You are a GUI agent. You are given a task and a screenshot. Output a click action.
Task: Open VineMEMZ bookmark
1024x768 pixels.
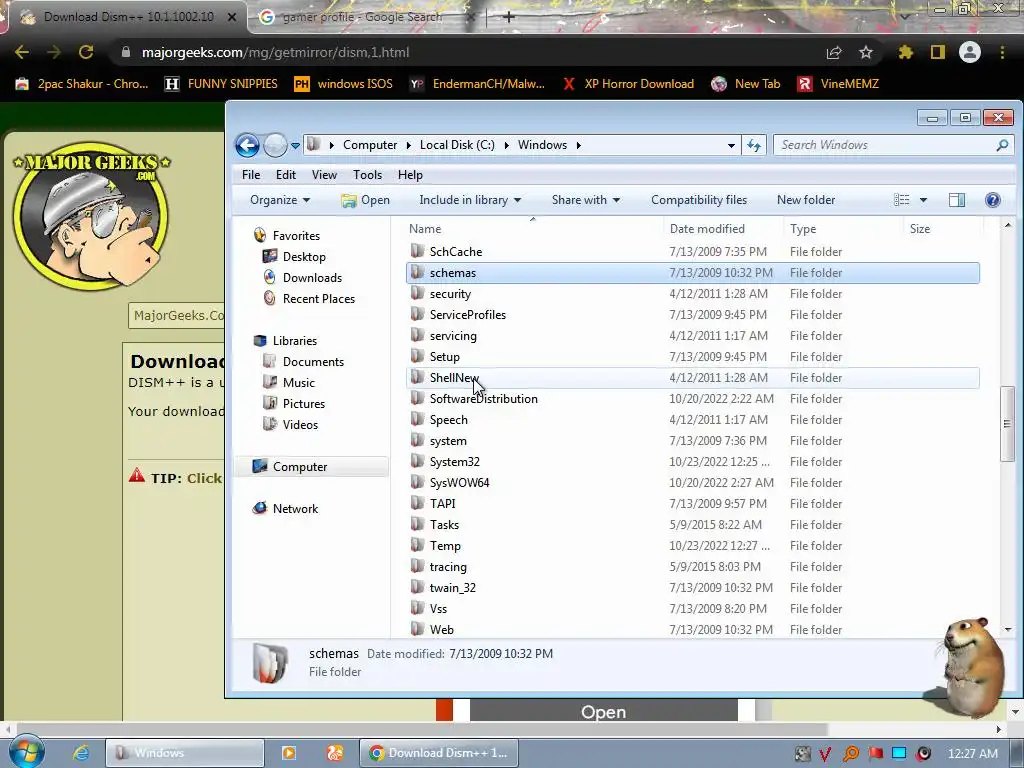[x=839, y=84]
